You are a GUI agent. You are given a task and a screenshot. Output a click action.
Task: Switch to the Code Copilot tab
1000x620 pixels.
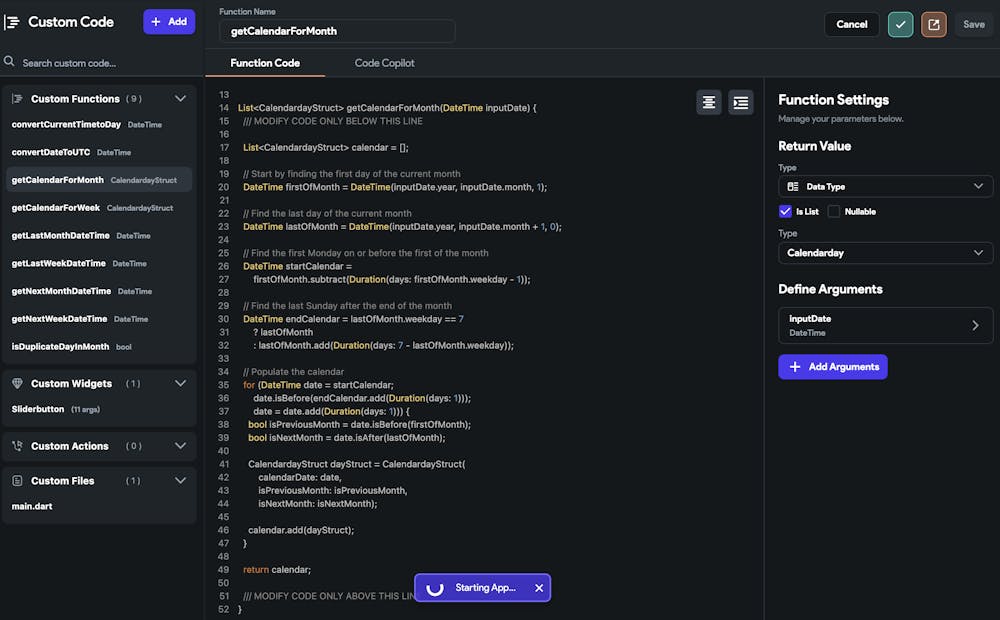(x=384, y=63)
